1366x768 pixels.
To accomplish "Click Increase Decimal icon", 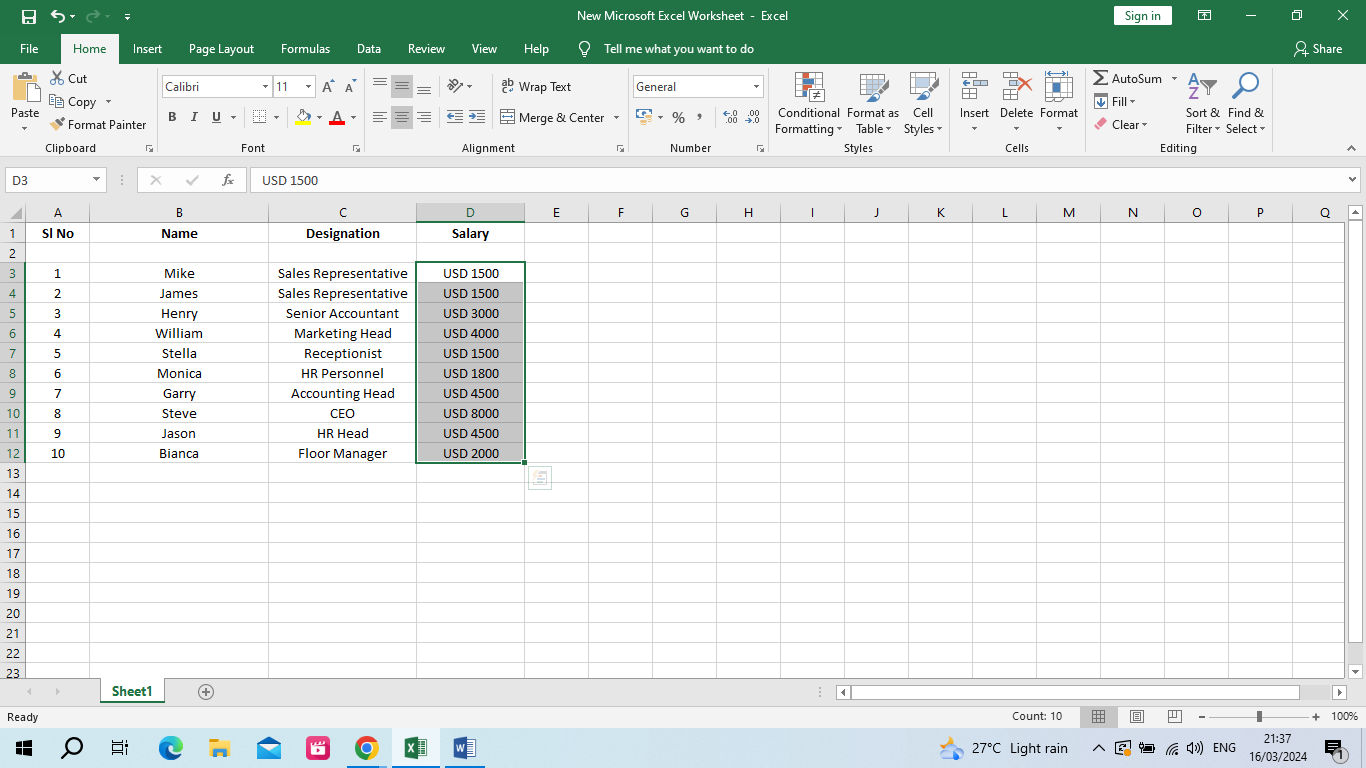I will pyautogui.click(x=730, y=117).
